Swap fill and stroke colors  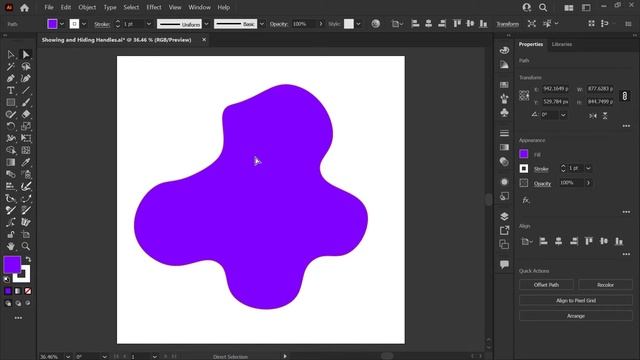(28, 259)
